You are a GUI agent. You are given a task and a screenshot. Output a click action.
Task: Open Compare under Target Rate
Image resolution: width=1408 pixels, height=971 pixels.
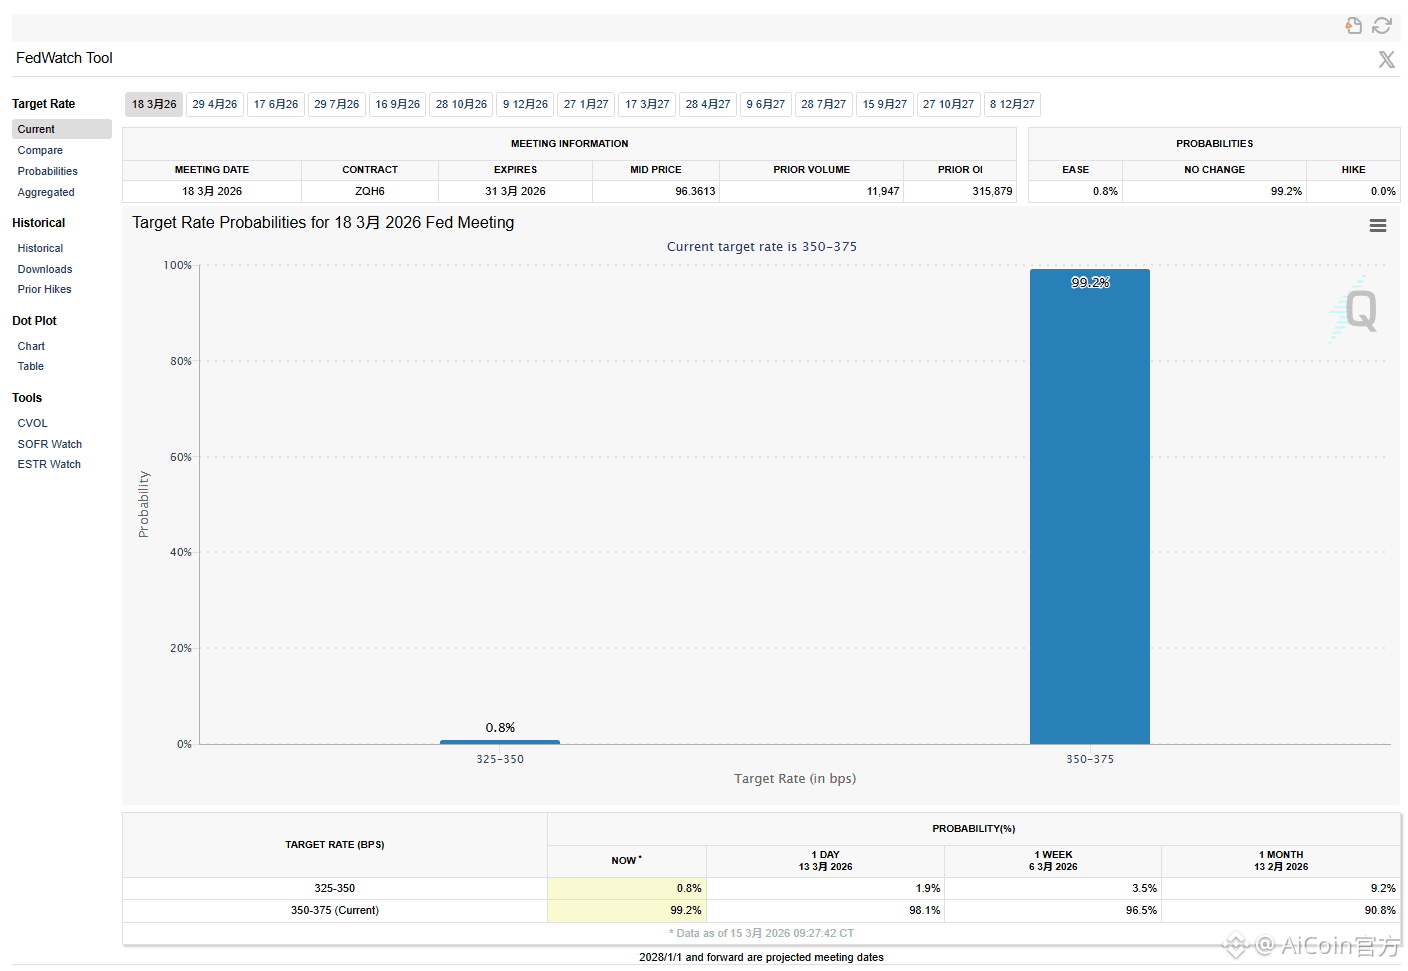click(x=40, y=151)
